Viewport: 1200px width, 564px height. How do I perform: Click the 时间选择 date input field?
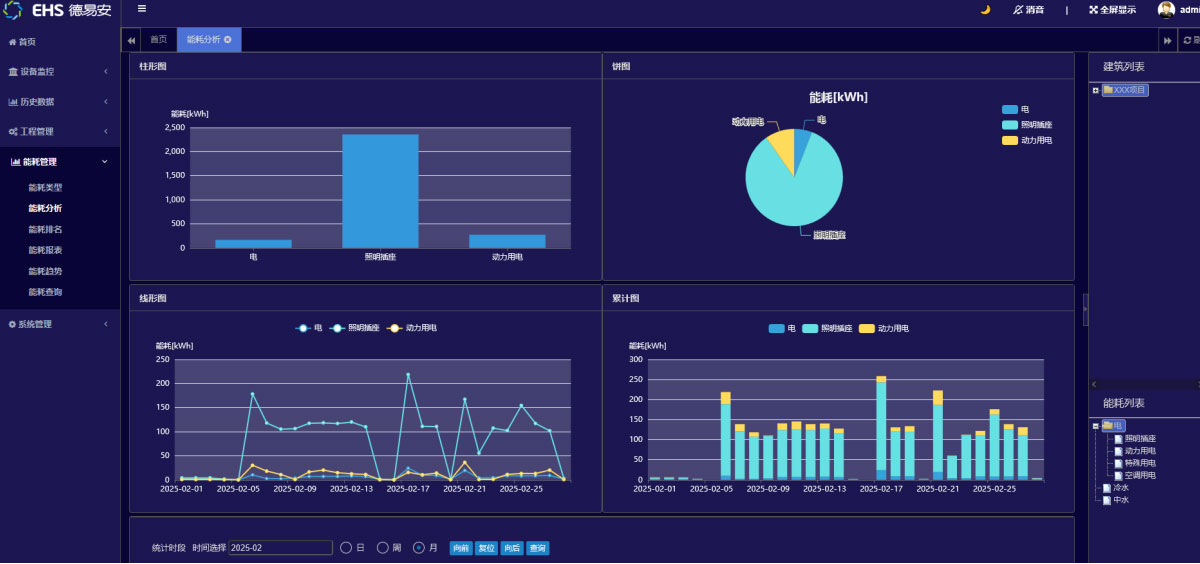pos(280,548)
